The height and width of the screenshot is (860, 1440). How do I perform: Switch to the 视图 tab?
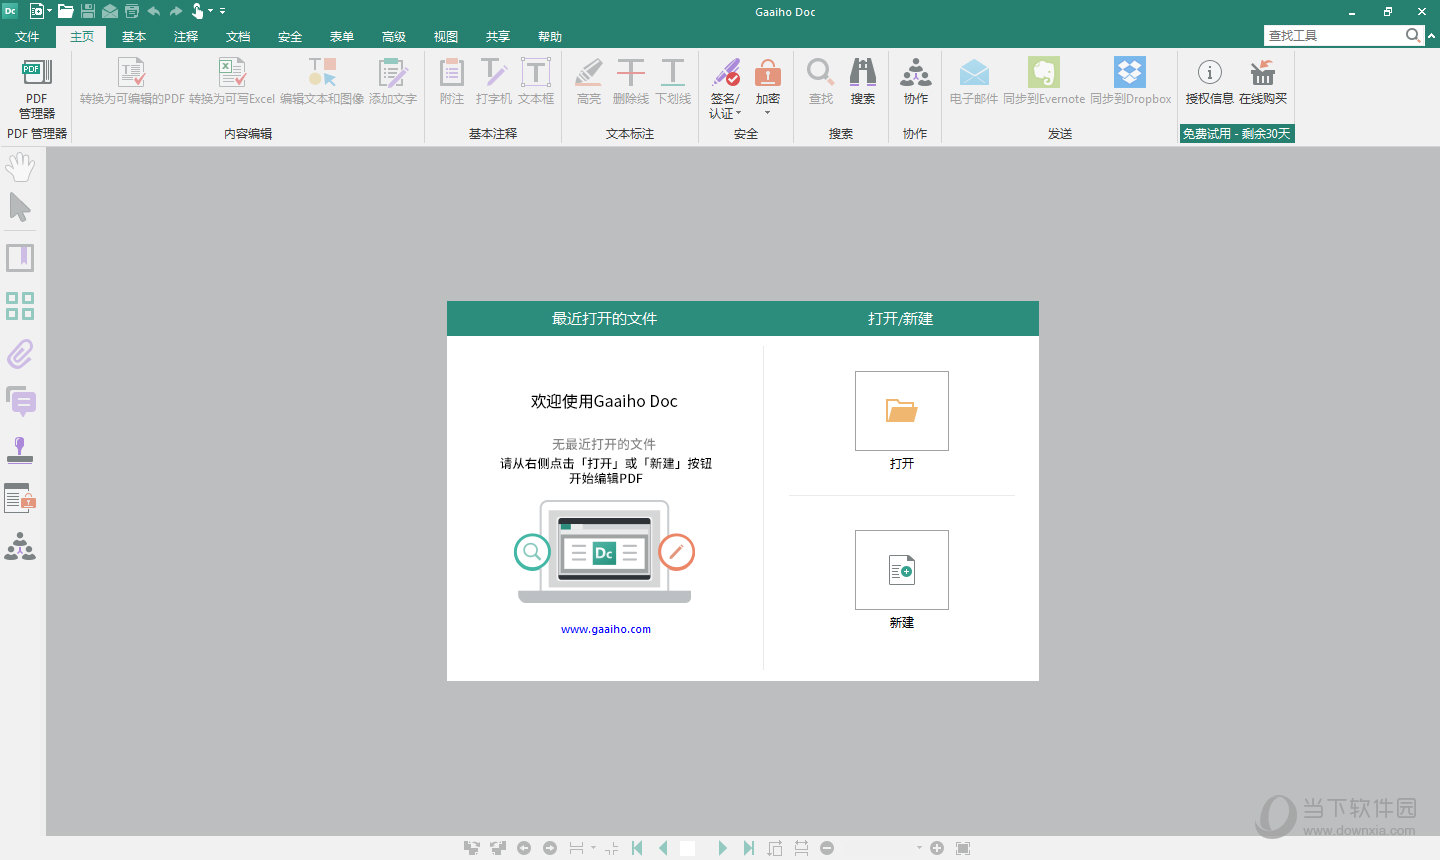(446, 36)
